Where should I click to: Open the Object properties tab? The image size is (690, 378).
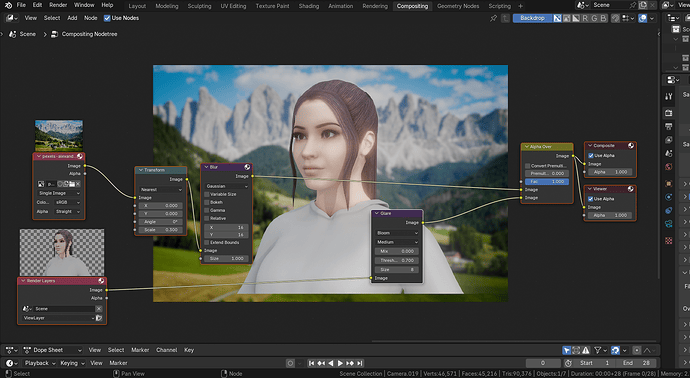[668, 183]
